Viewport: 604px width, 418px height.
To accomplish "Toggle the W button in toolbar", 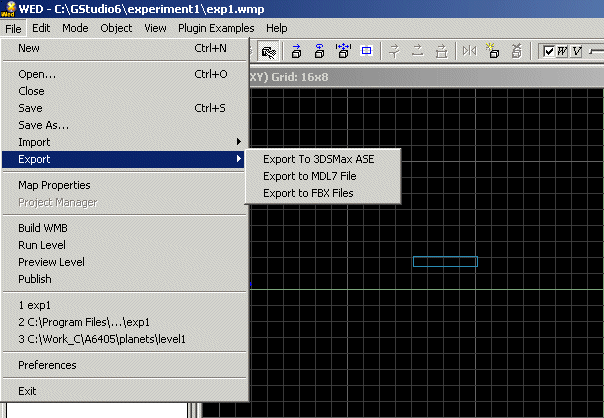I will tap(561, 51).
